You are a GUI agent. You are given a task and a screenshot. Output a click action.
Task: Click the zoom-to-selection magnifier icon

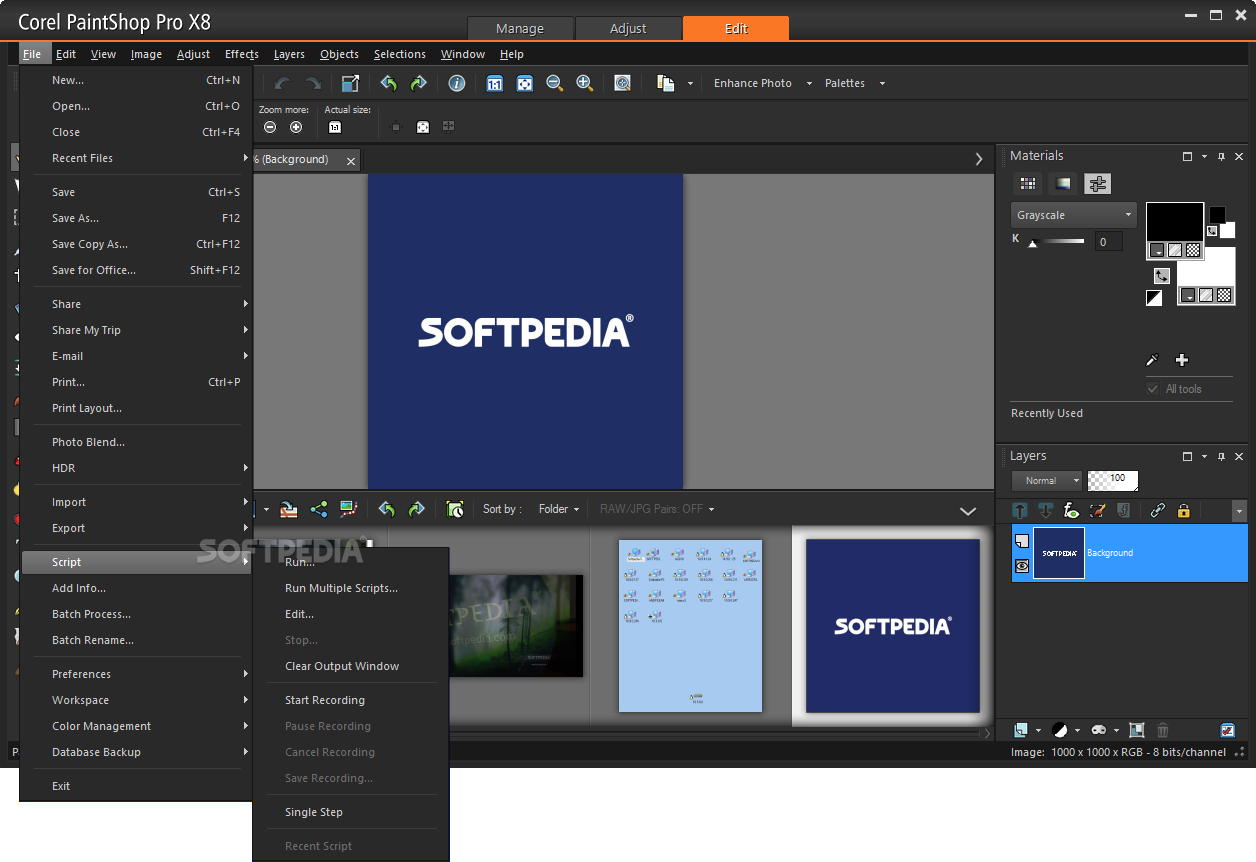click(x=622, y=83)
